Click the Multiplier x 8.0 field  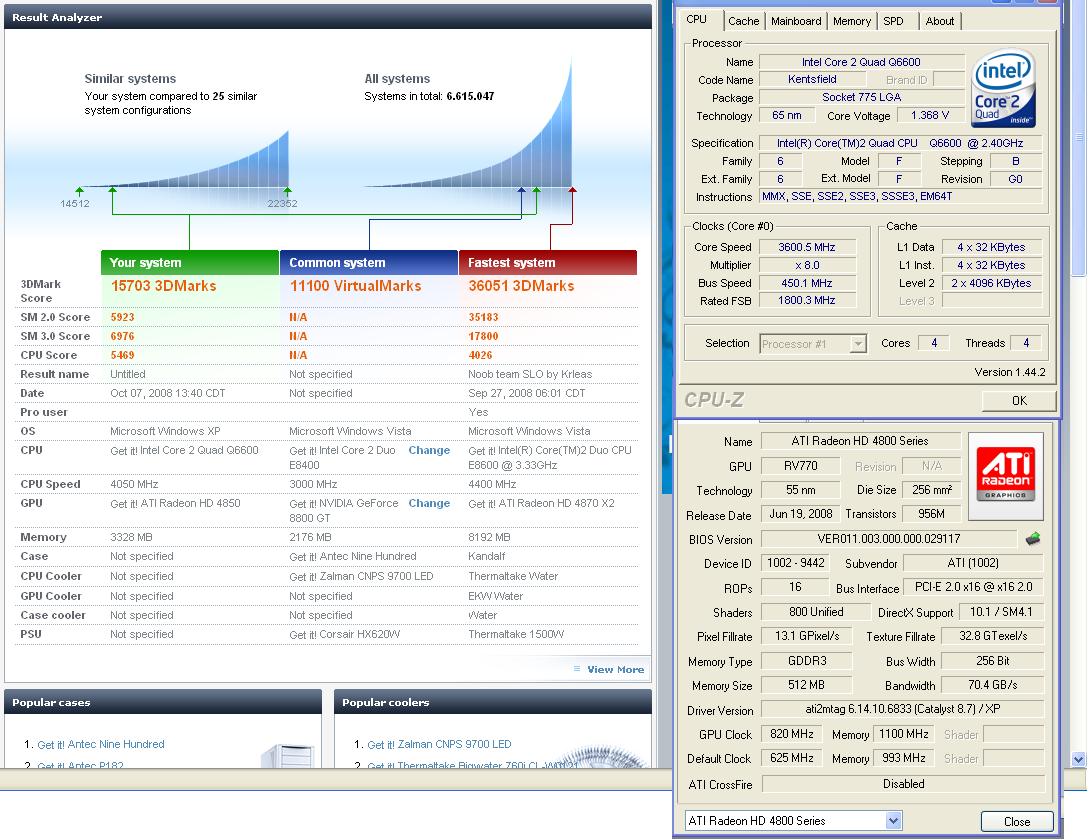click(x=807, y=266)
